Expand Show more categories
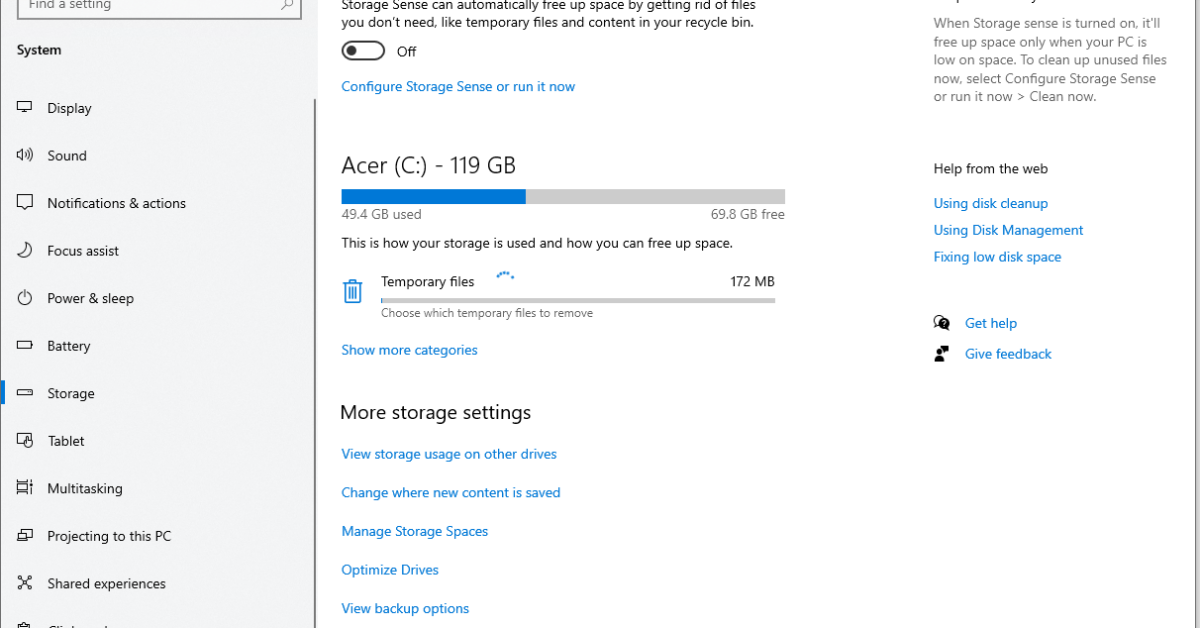This screenshot has height=628, width=1200. point(409,350)
